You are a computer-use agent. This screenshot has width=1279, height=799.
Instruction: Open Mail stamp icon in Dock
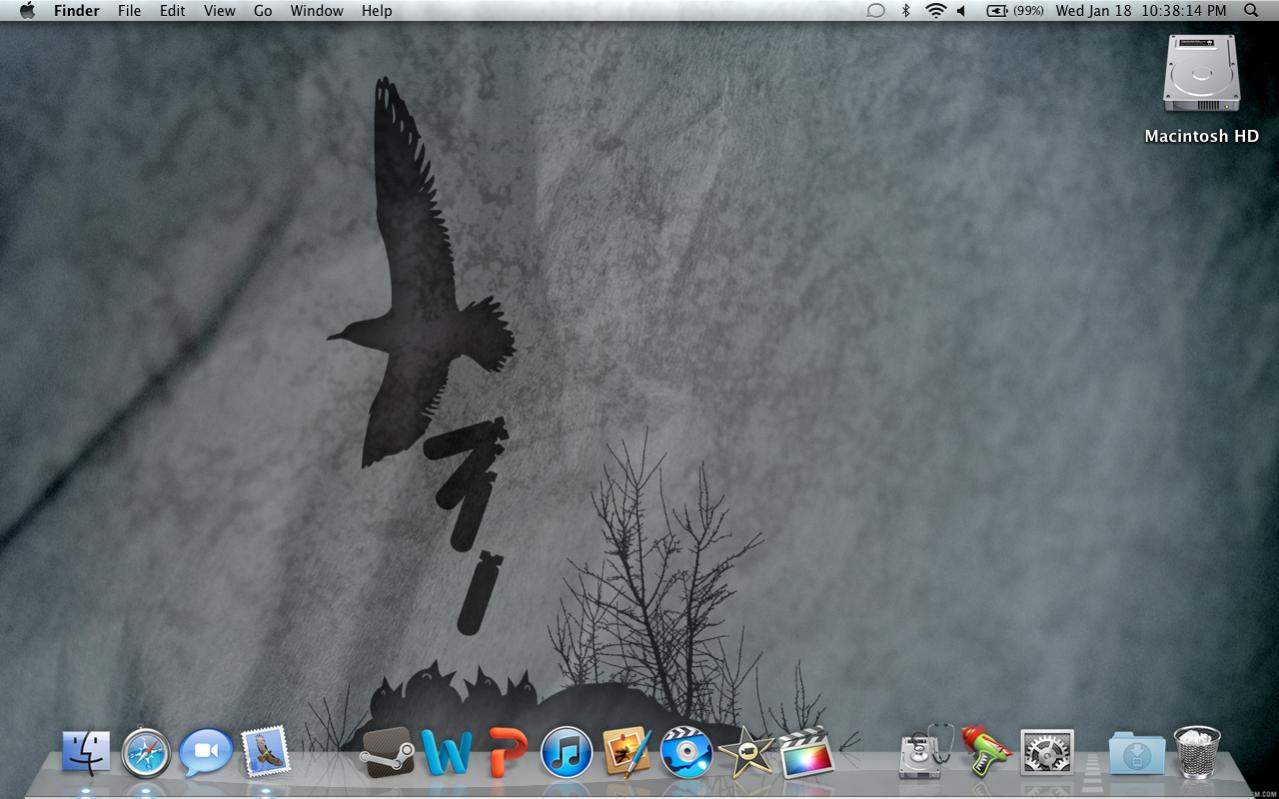pos(266,751)
